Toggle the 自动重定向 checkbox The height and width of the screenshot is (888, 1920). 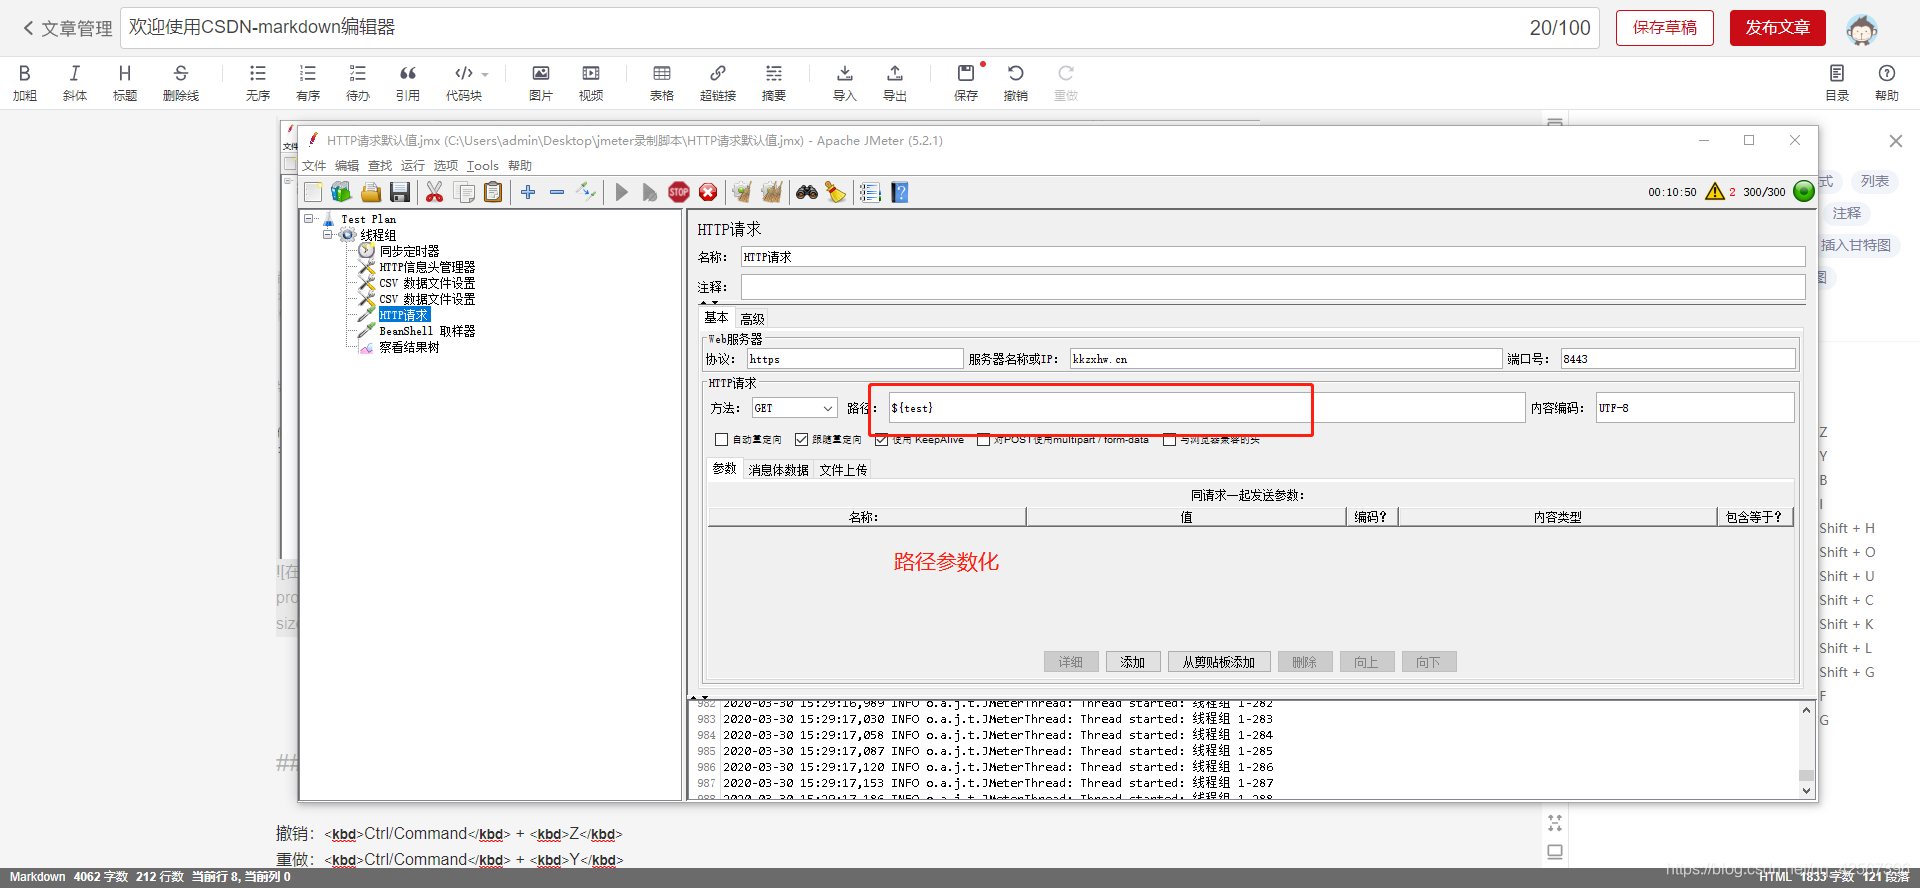[721, 440]
